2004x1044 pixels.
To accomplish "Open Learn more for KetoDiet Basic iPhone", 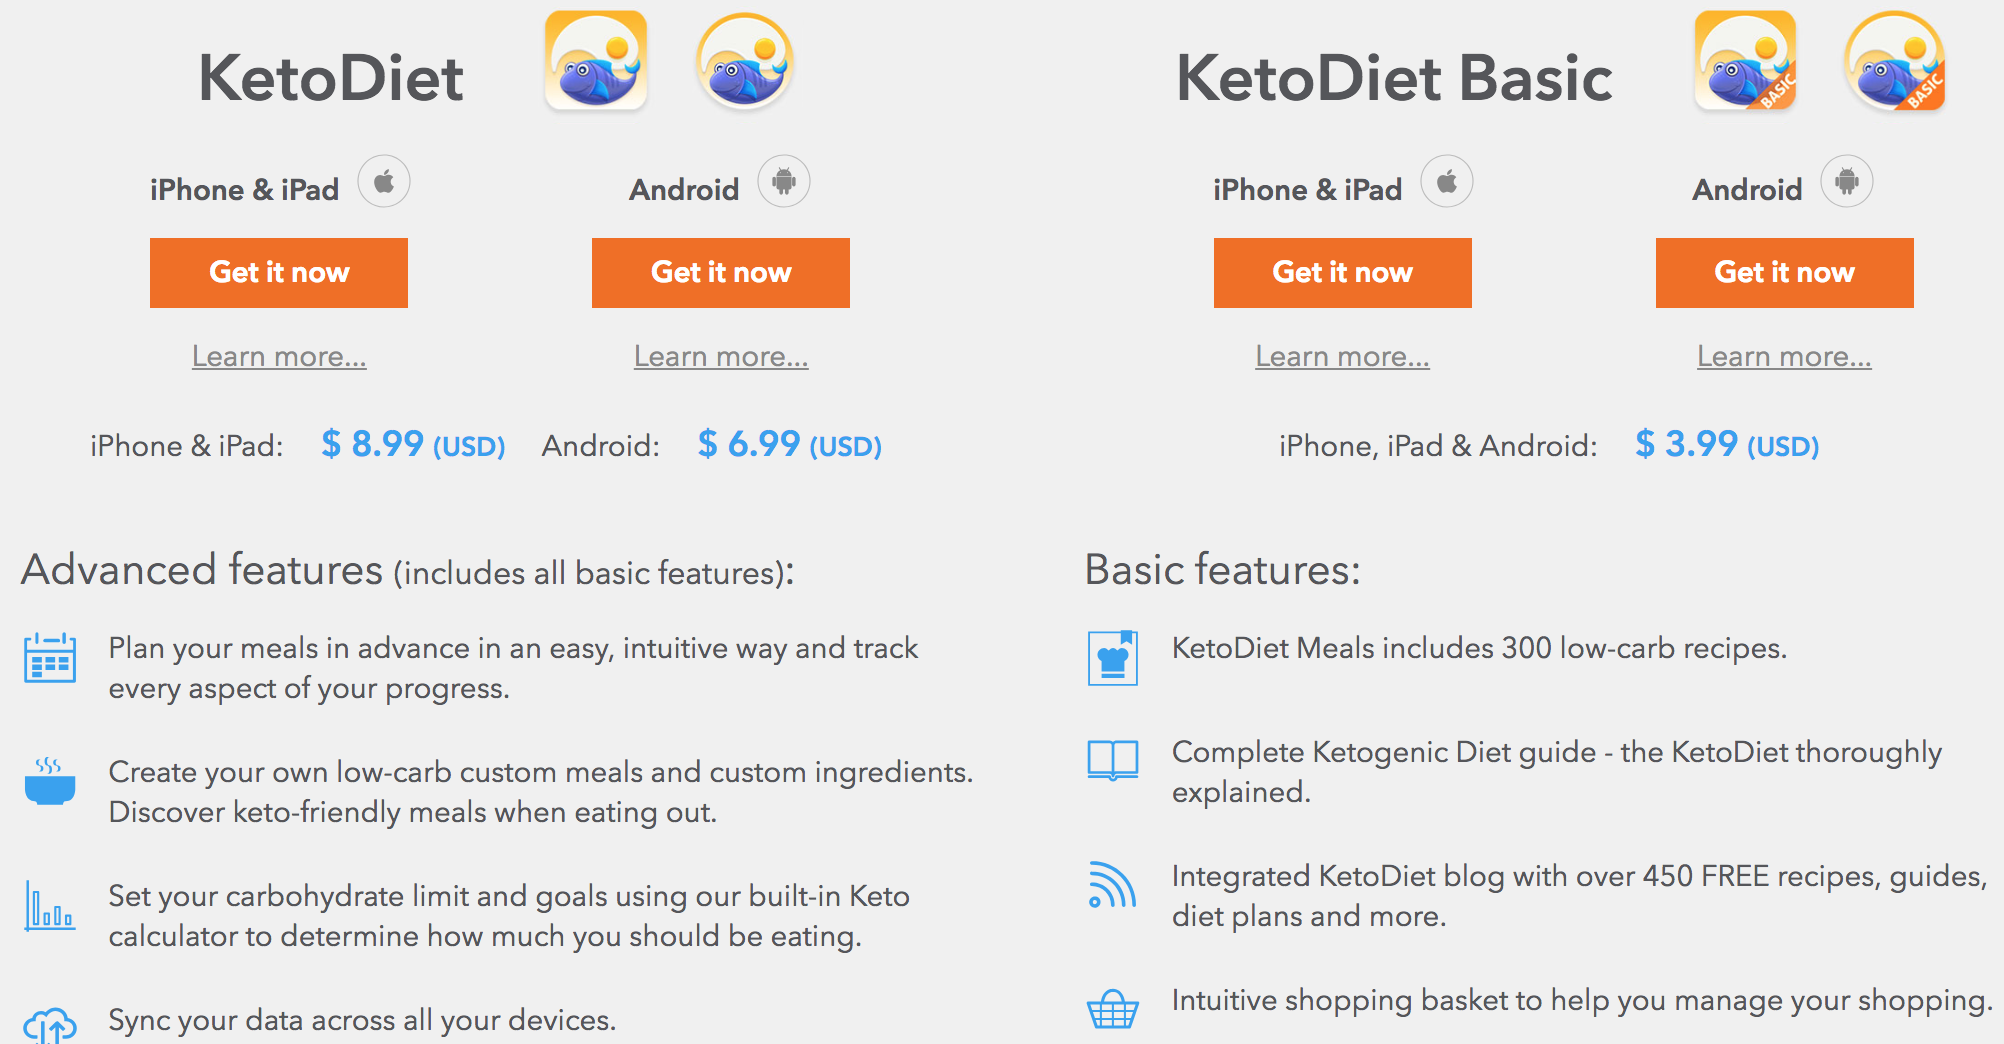I will [x=1343, y=356].
